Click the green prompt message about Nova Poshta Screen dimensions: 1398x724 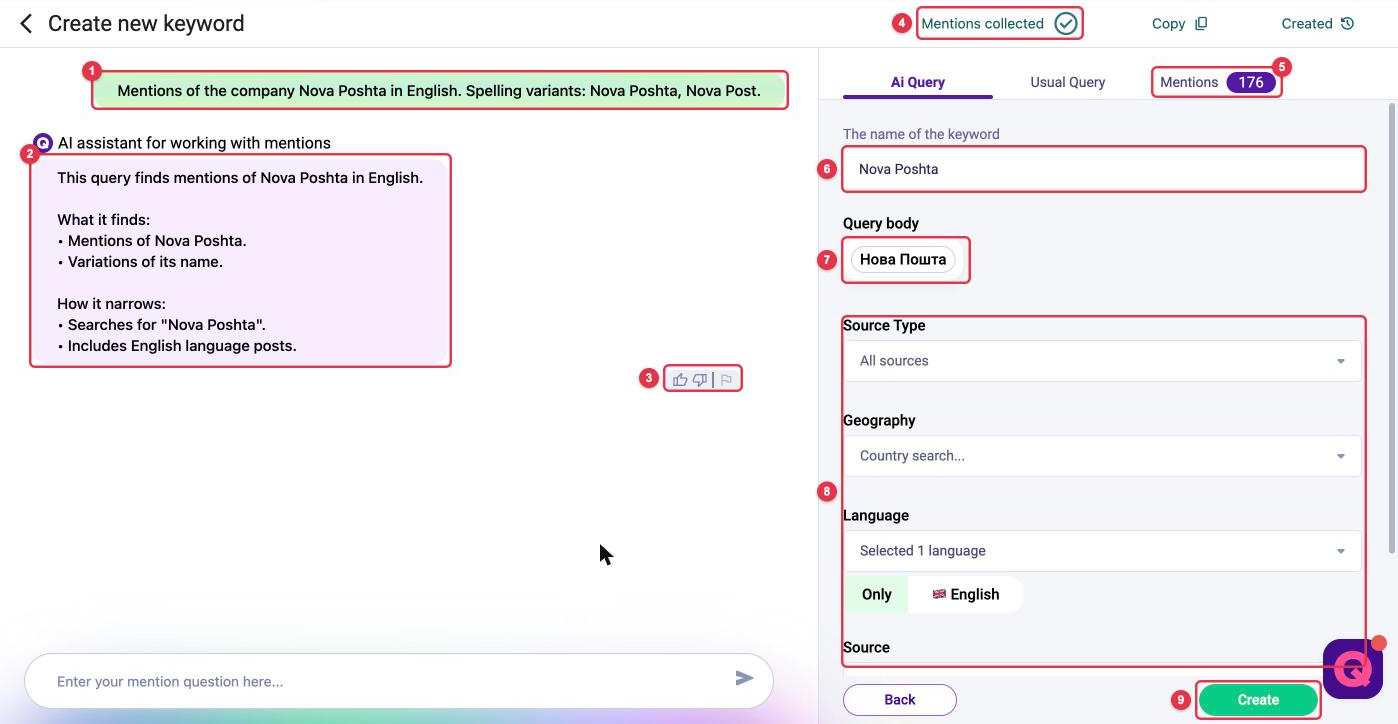439,90
